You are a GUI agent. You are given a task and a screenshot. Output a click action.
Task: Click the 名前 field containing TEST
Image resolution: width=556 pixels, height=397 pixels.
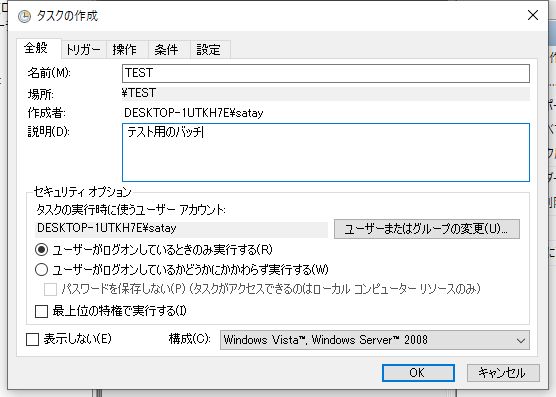coord(326,73)
